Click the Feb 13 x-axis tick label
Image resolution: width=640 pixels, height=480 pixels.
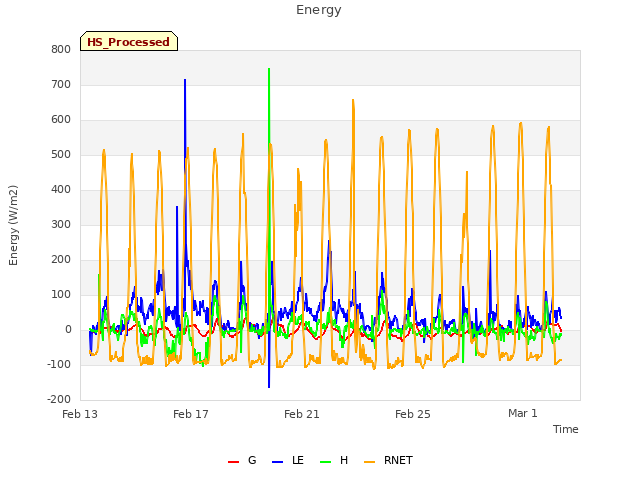point(80,414)
